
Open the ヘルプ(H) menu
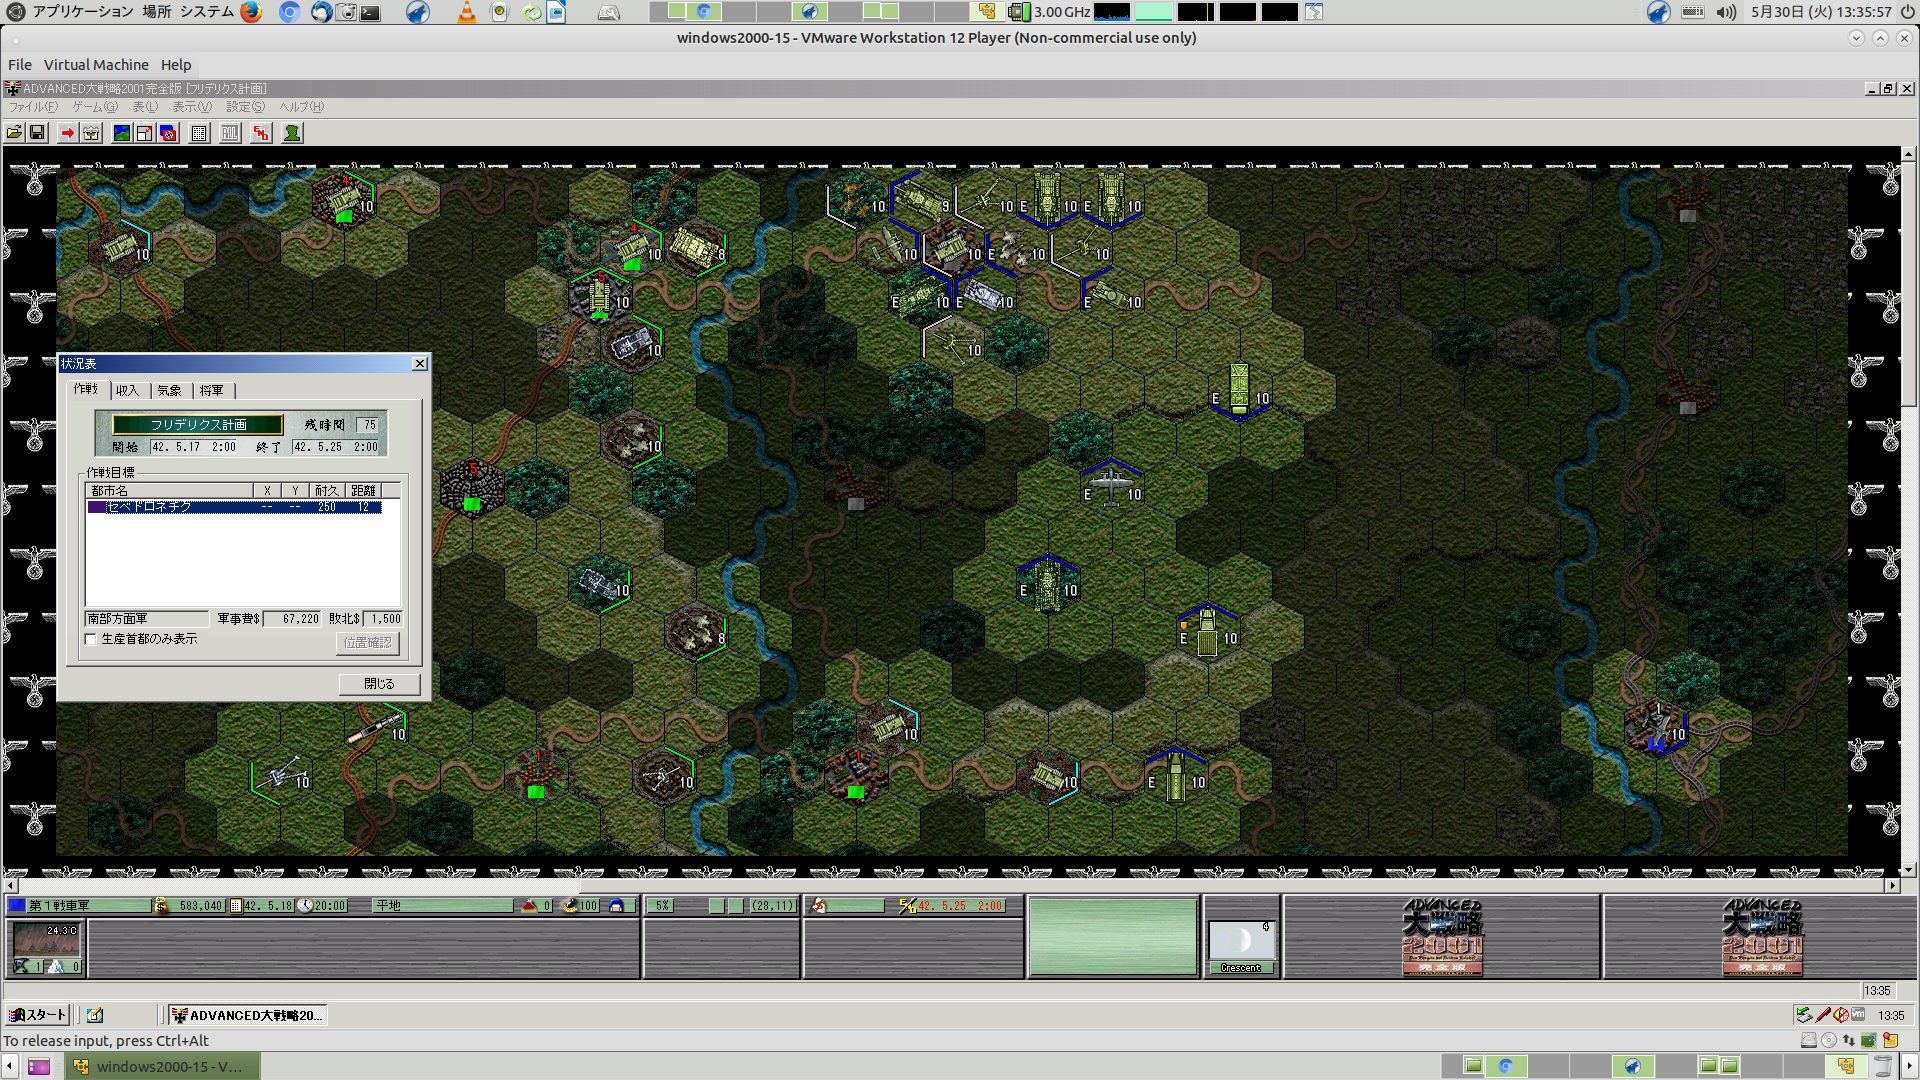[301, 107]
